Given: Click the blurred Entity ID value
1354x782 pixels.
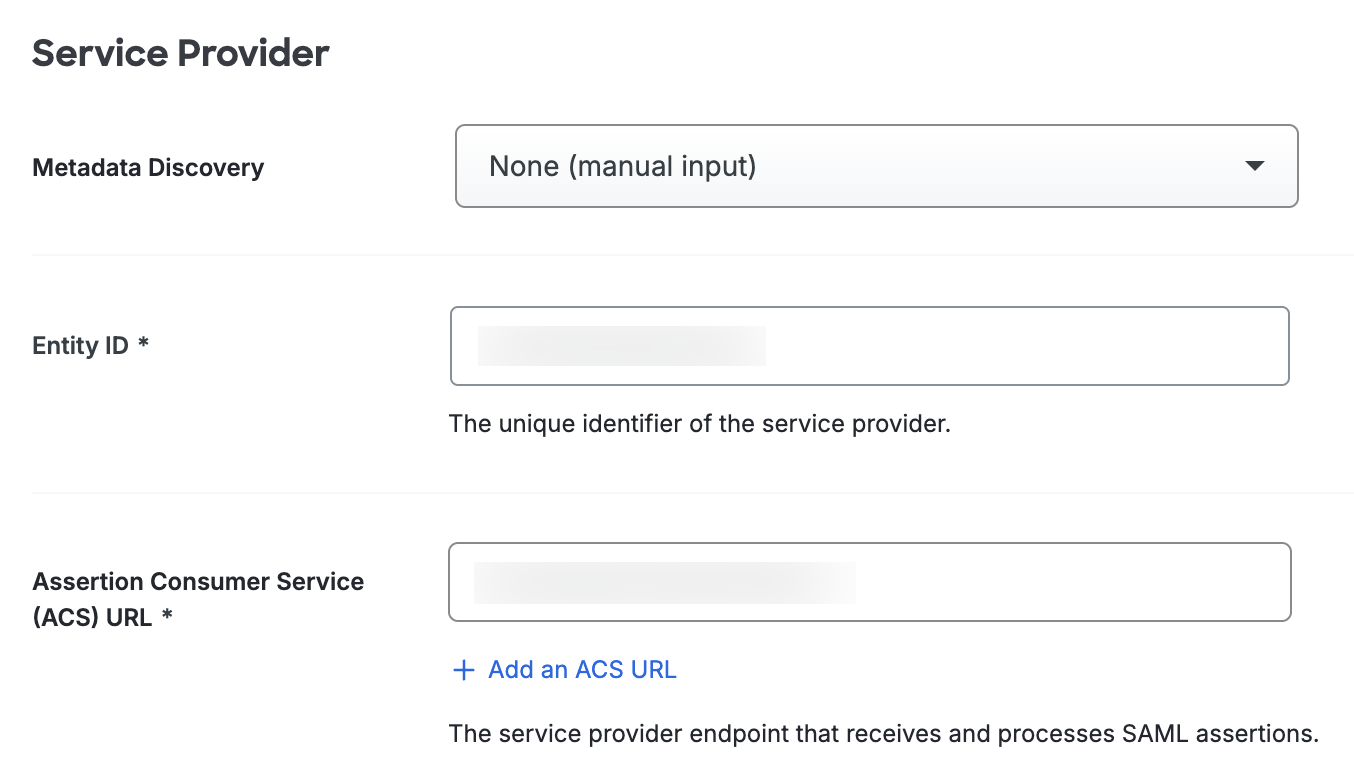Looking at the screenshot, I should 622,346.
